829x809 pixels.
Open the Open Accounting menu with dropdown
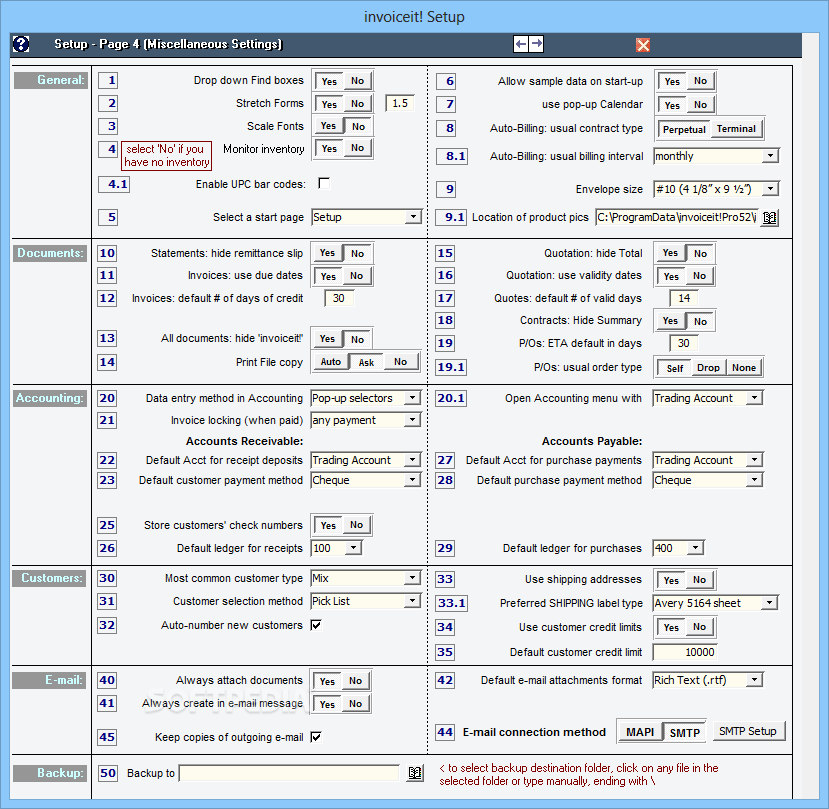coord(754,398)
